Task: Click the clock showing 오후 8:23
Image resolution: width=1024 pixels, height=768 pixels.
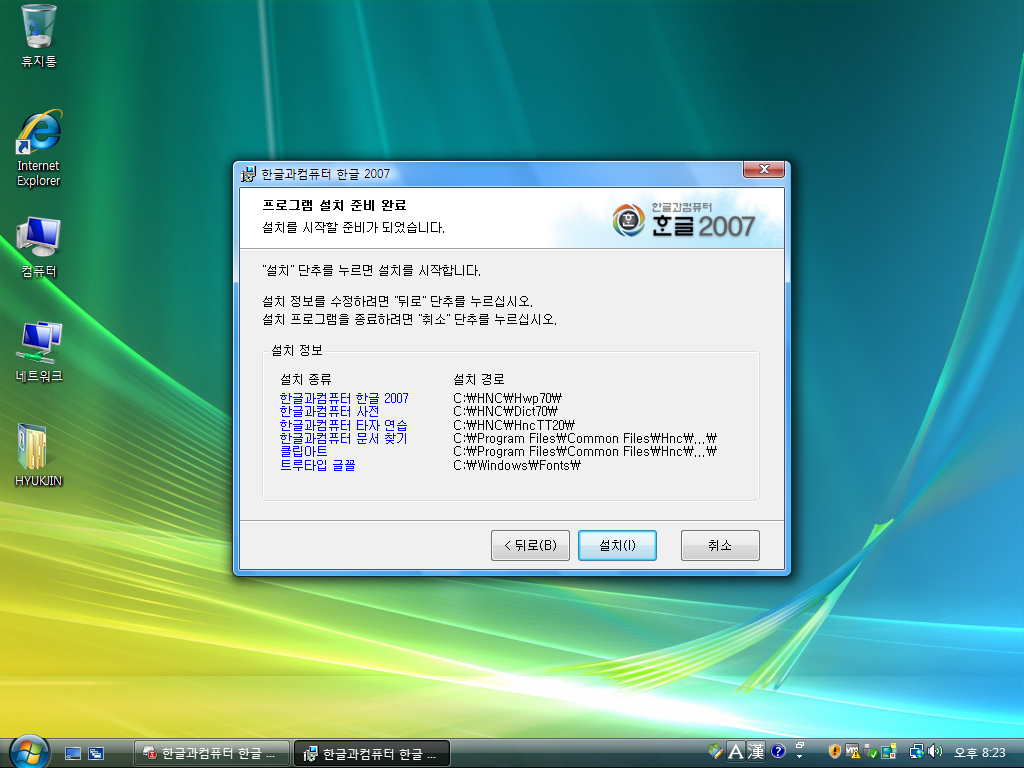Action: pos(980,752)
